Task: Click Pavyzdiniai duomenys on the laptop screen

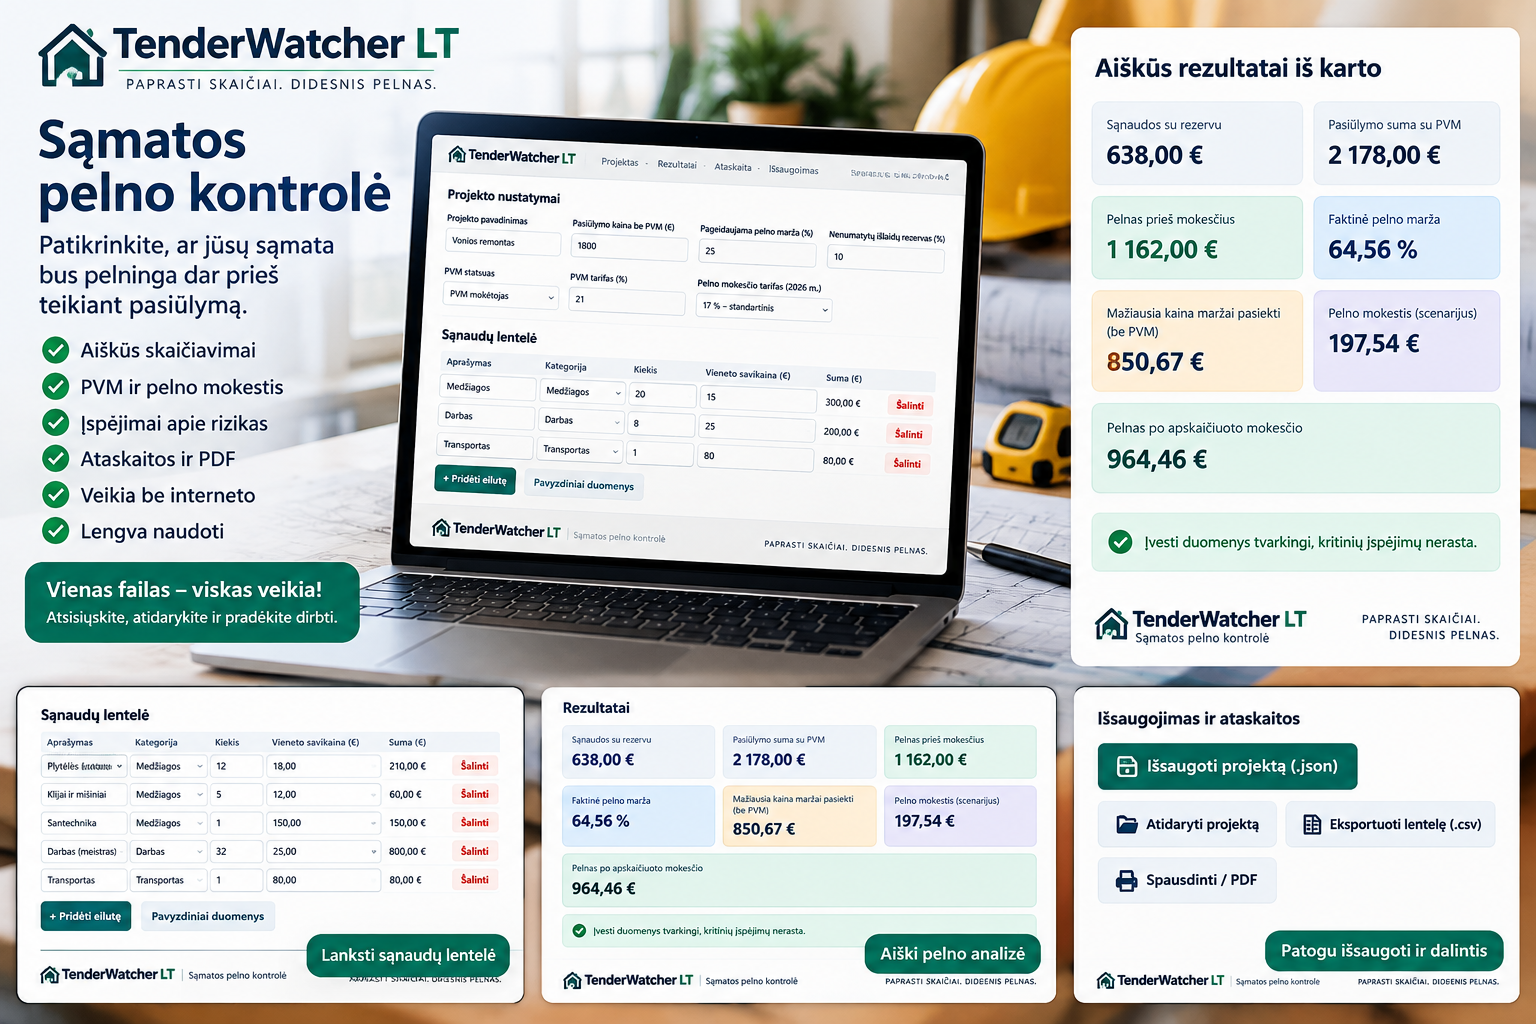Action: 584,485
